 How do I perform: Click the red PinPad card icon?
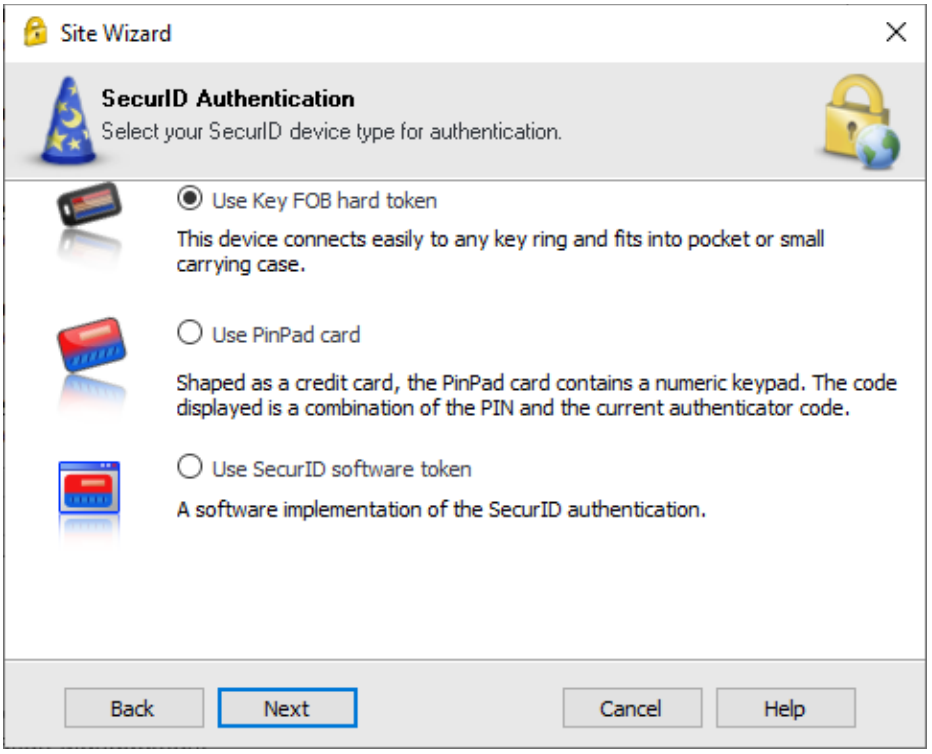pyautogui.click(x=92, y=344)
